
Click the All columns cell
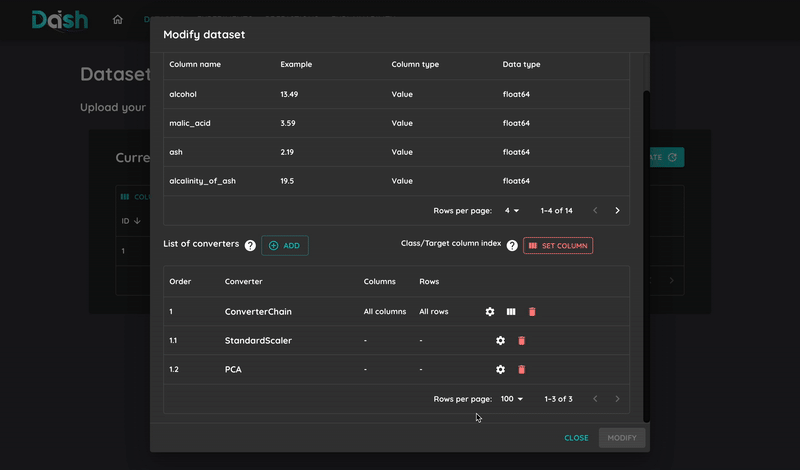[x=385, y=311]
